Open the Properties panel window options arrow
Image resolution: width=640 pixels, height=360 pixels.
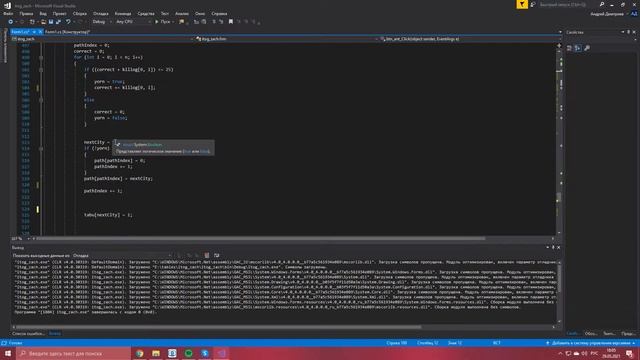pos(623,32)
